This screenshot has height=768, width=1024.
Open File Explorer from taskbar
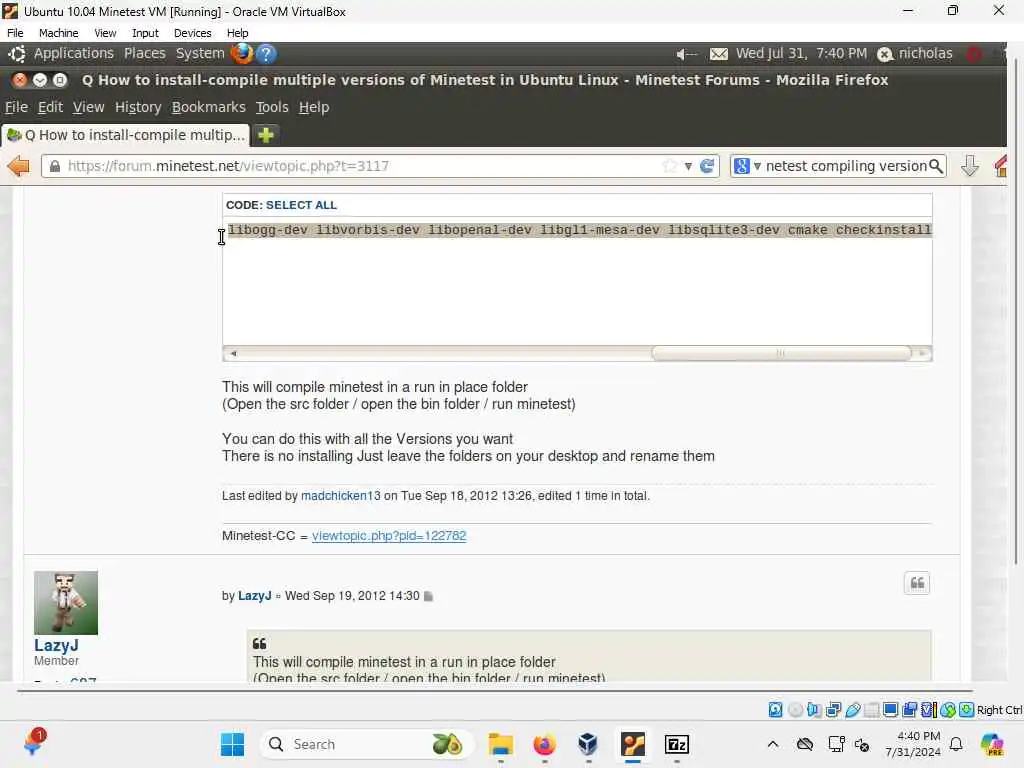pyautogui.click(x=501, y=744)
